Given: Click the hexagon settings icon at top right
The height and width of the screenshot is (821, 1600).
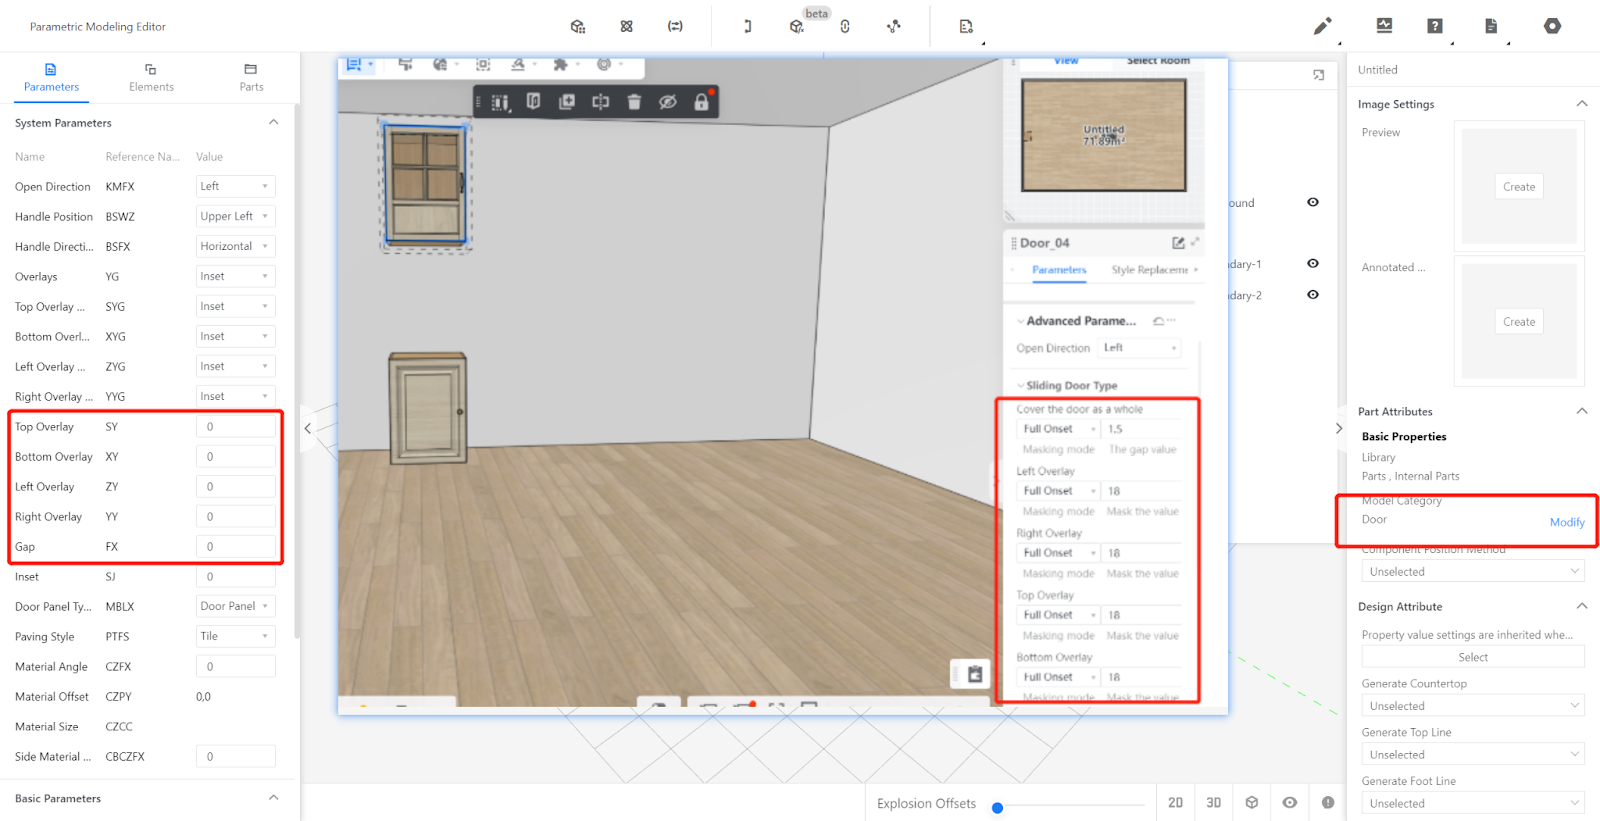Looking at the screenshot, I should (x=1552, y=26).
